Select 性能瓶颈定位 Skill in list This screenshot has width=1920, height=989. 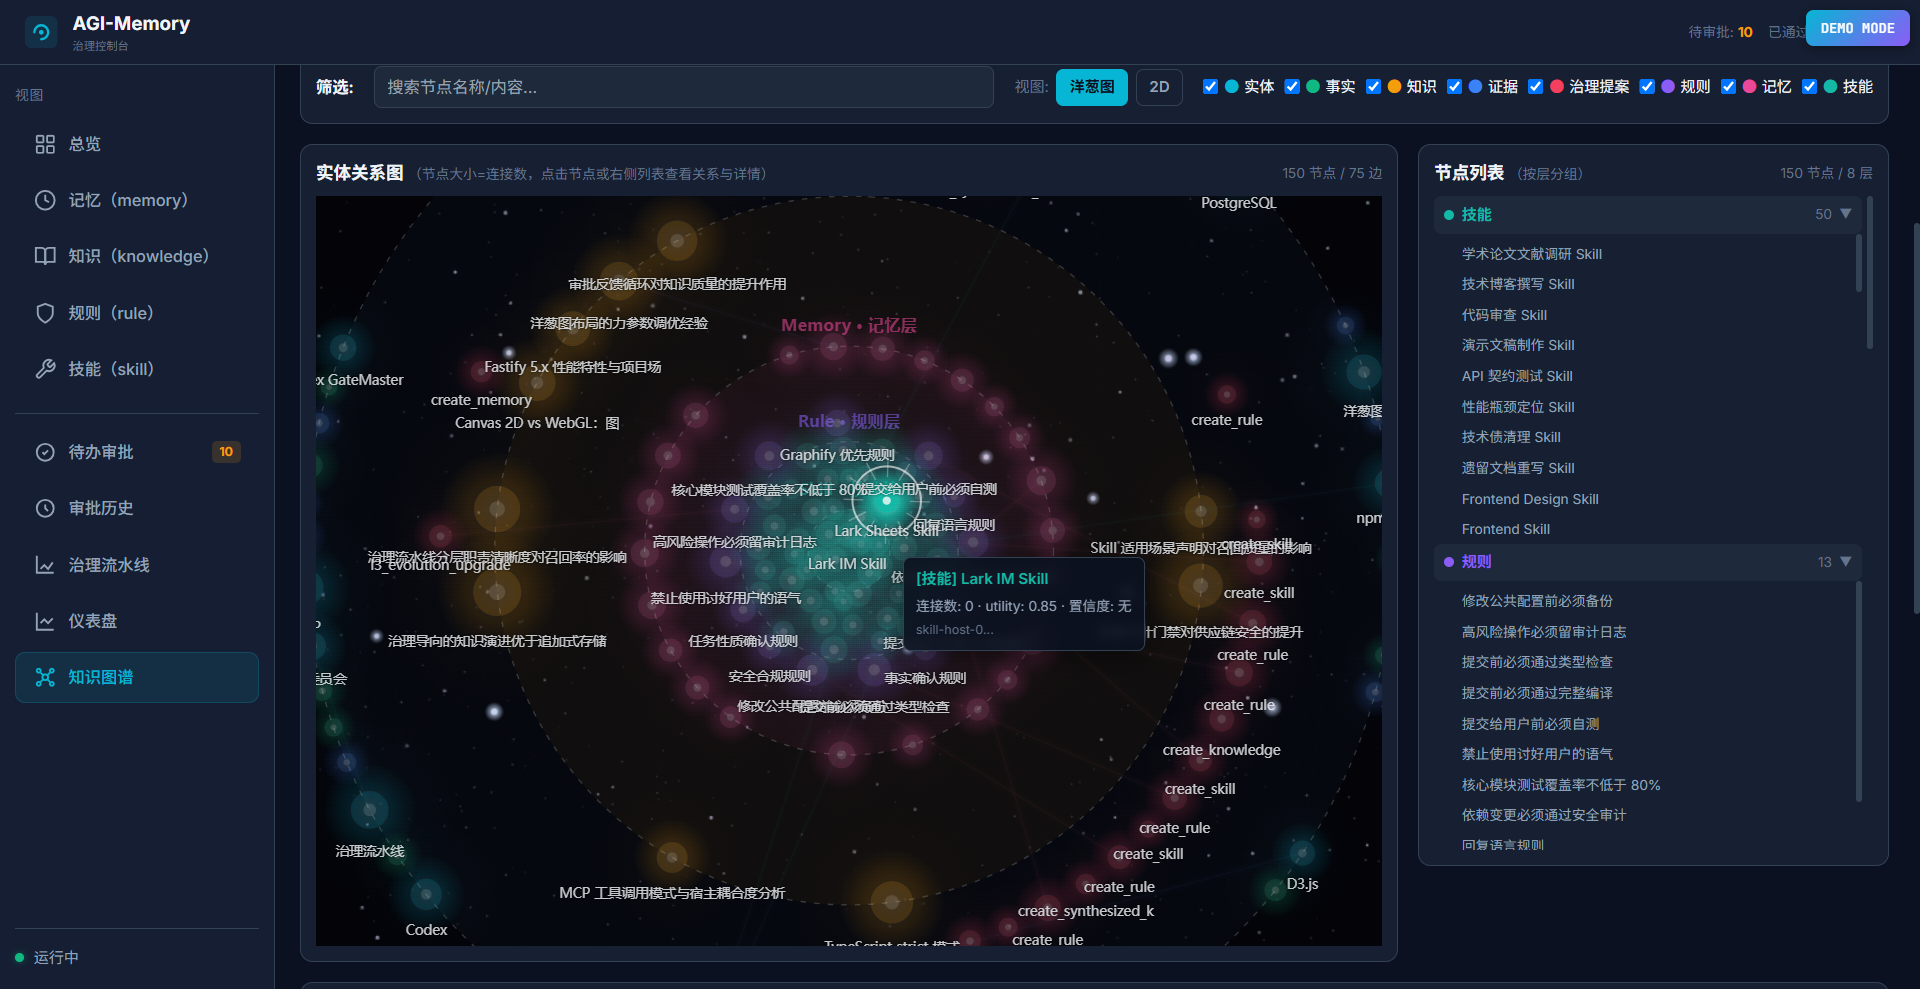(x=1518, y=407)
